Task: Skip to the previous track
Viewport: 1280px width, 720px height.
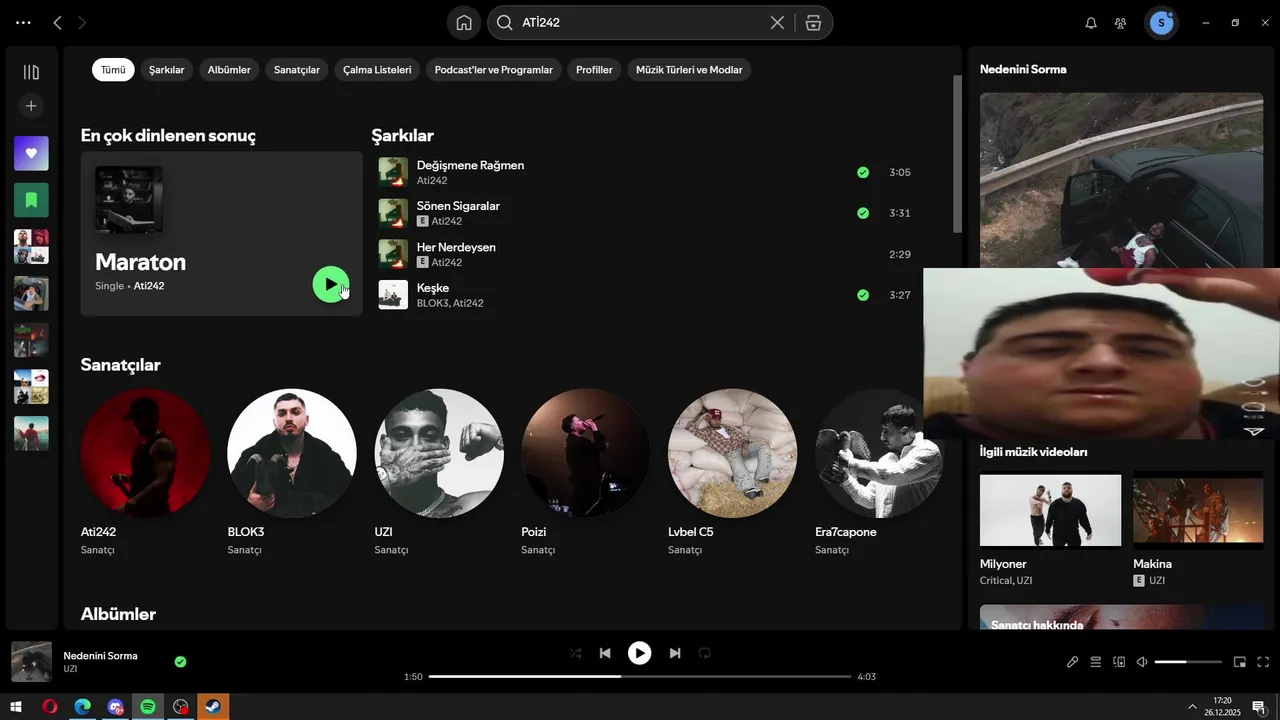Action: pos(605,653)
